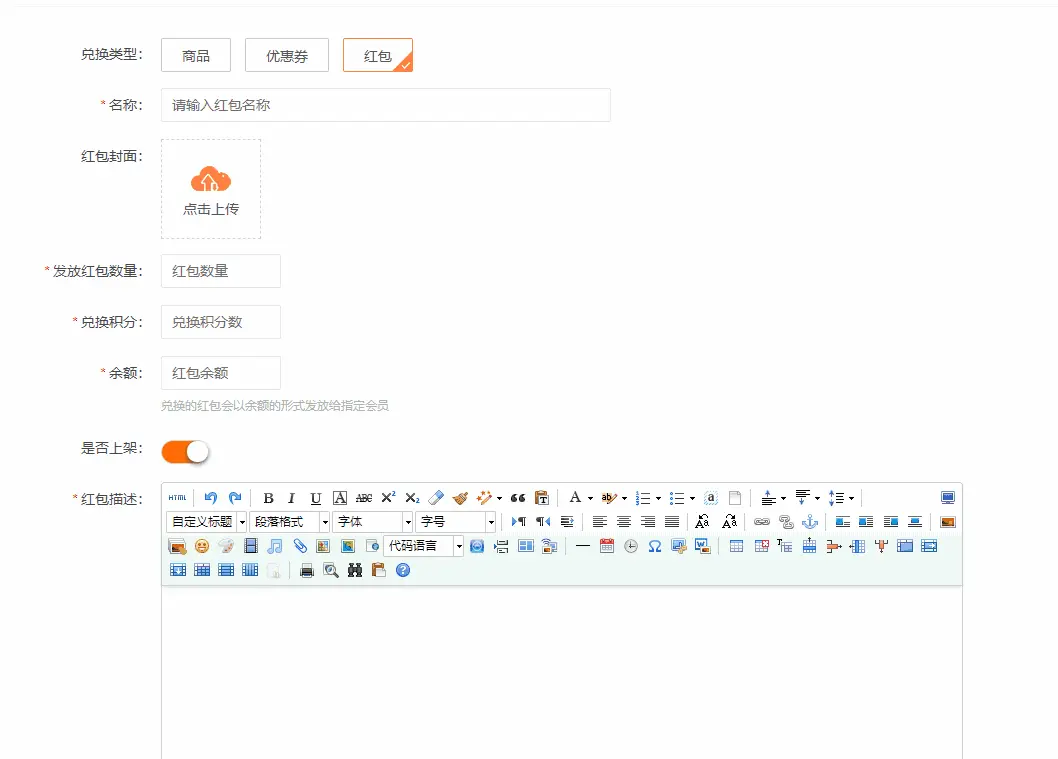Viewport: 1058px width, 759px height.
Task: Click 点击上传 to upload the cover image
Action: tap(211, 189)
